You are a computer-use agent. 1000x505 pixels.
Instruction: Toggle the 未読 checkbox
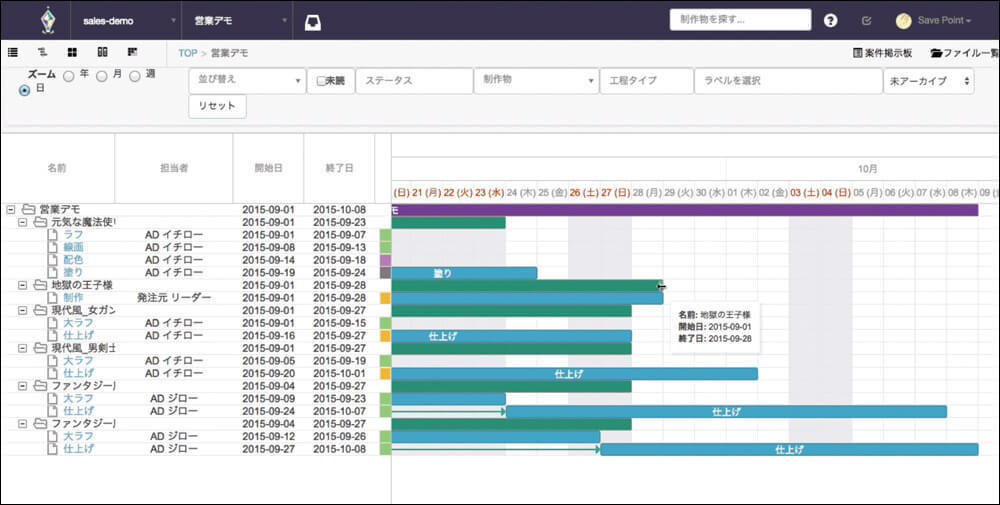click(x=321, y=81)
